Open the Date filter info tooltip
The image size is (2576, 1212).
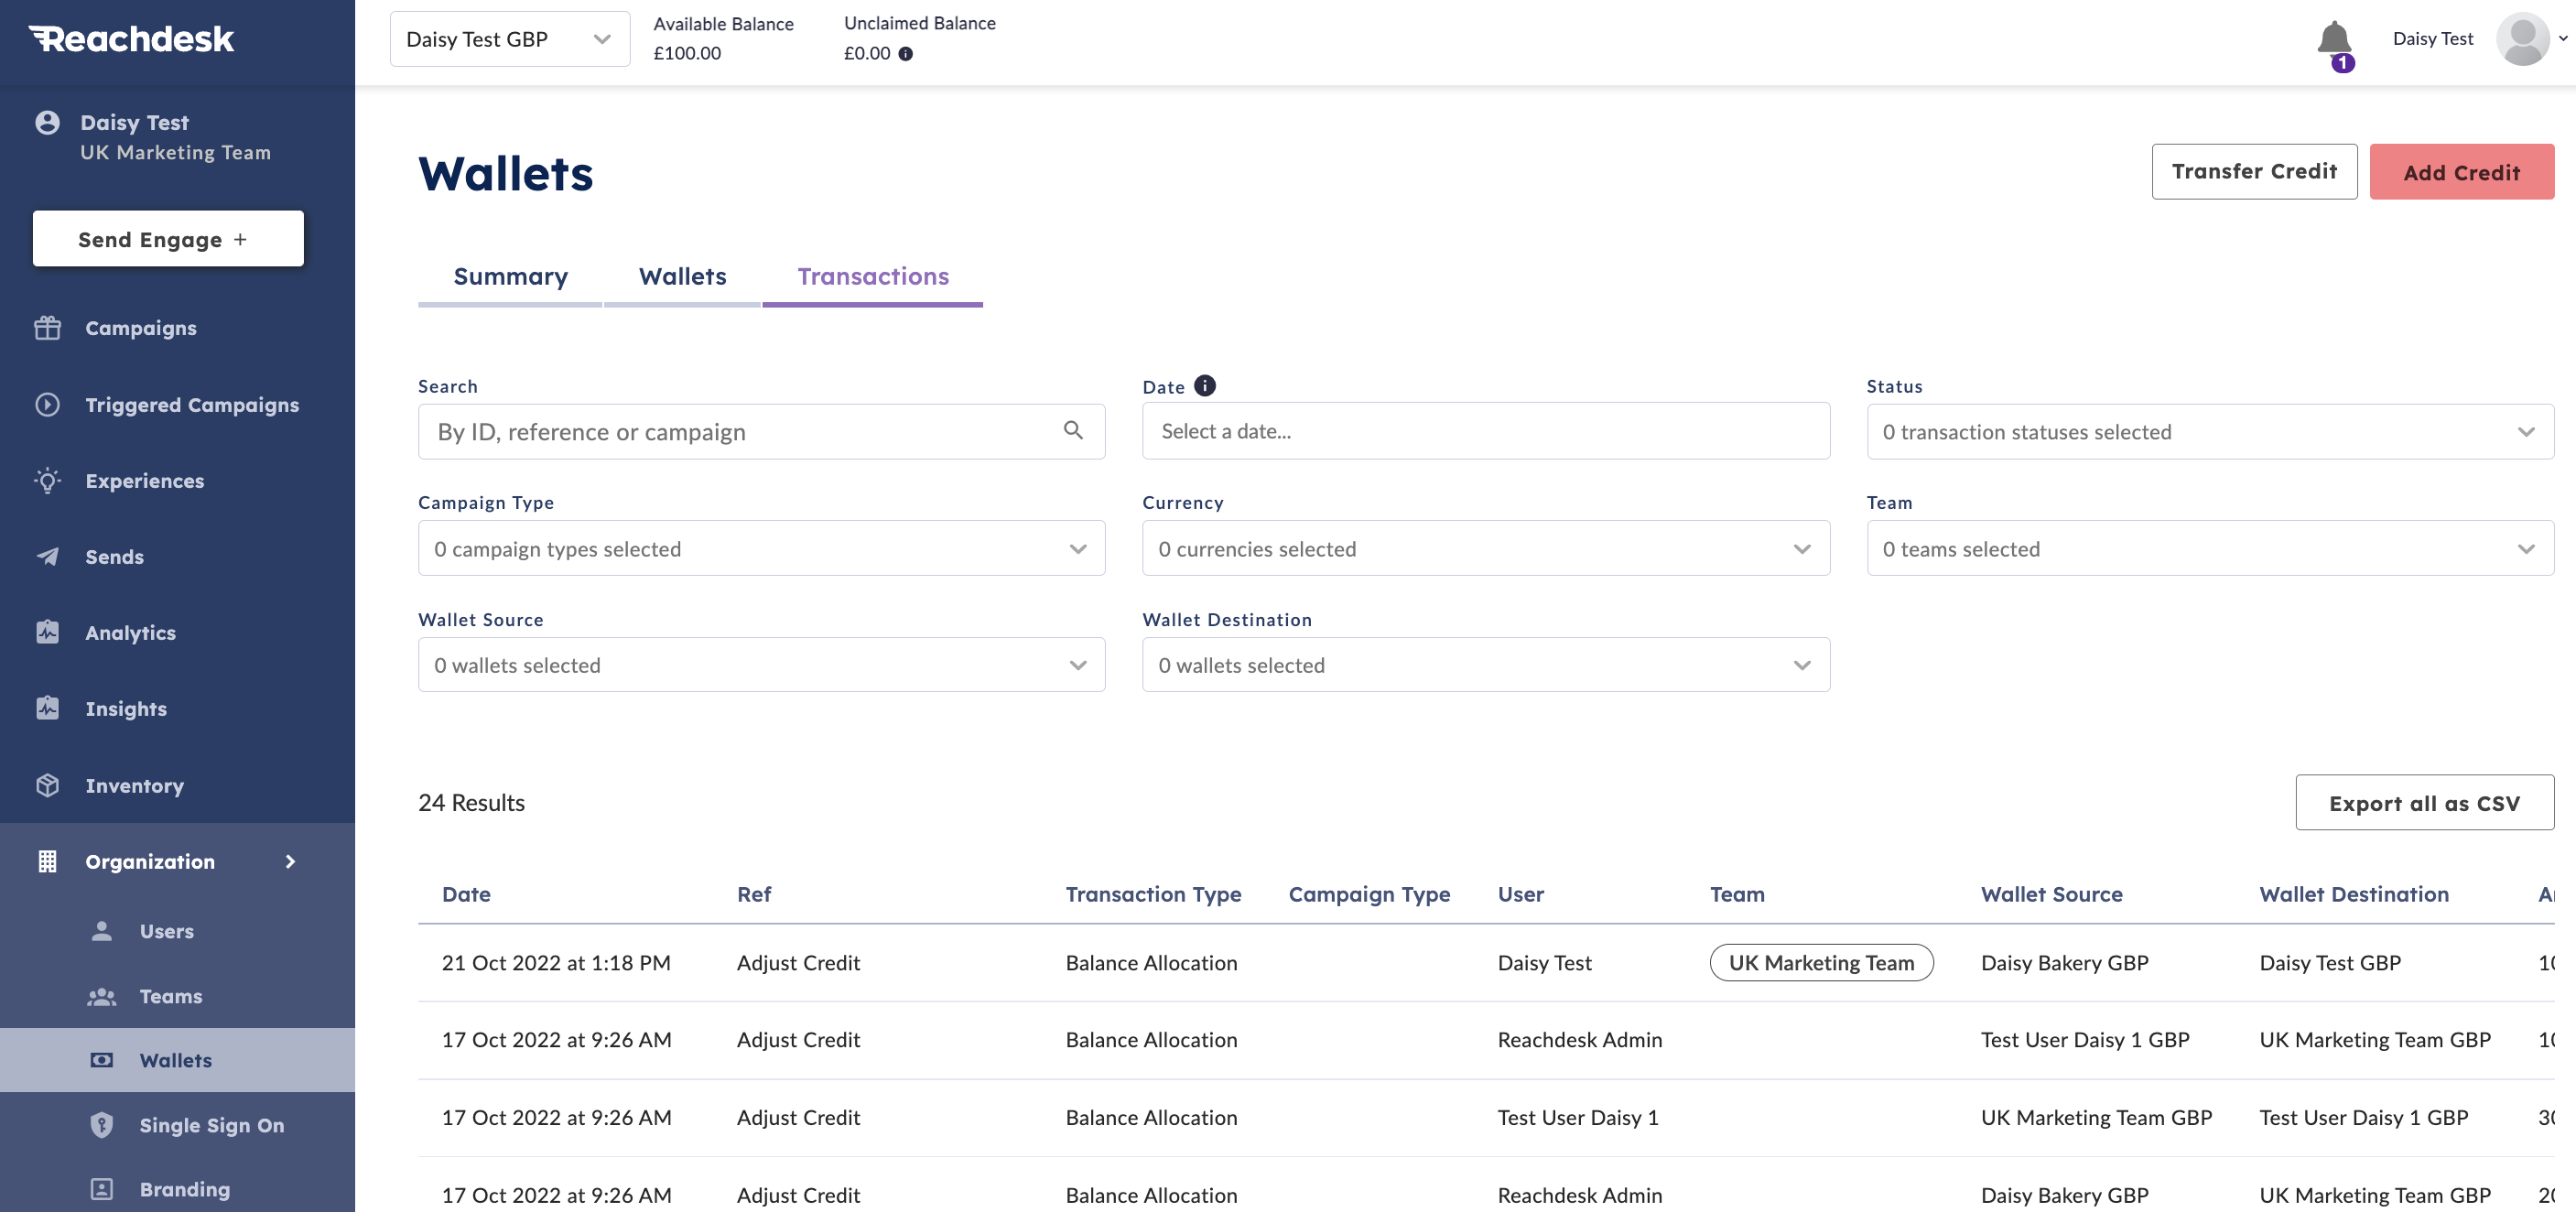1204,385
